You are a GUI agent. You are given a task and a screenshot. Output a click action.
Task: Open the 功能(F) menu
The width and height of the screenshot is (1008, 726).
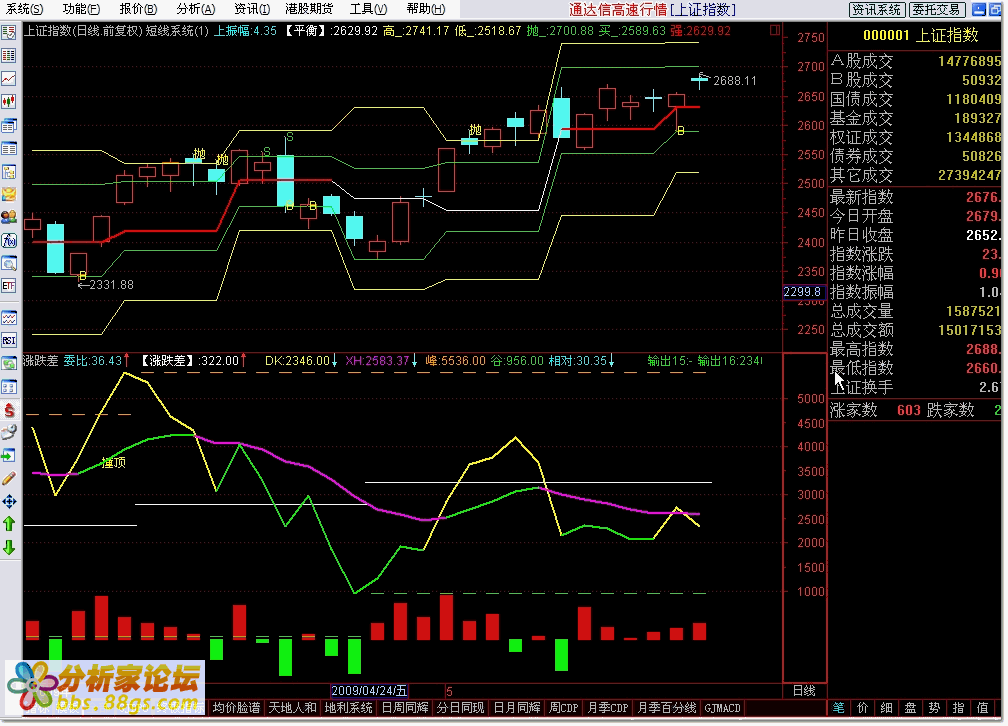81,9
